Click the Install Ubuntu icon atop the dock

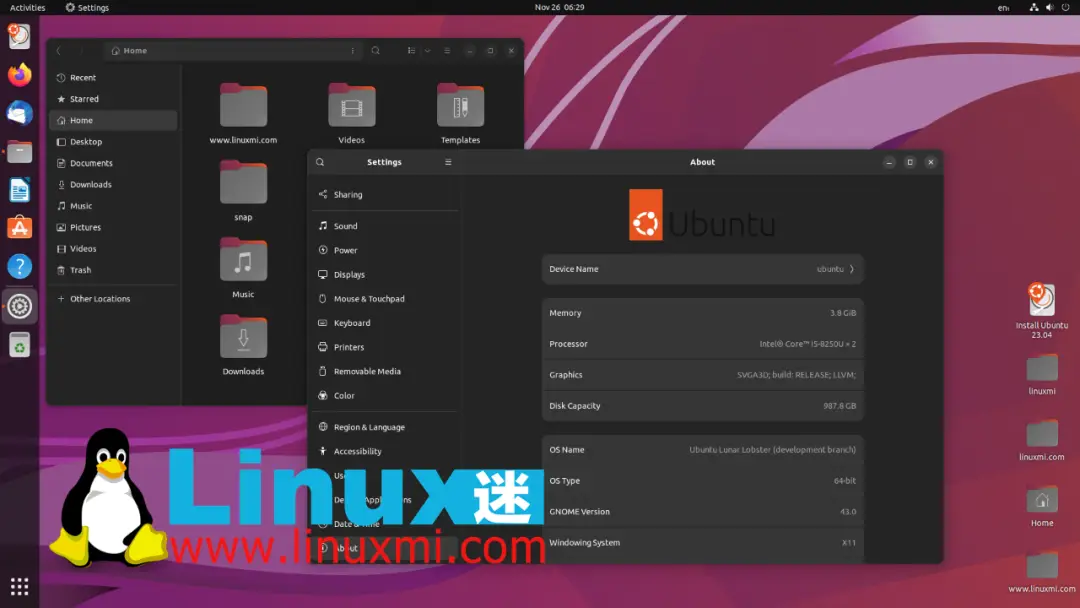pyautogui.click(x=19, y=36)
